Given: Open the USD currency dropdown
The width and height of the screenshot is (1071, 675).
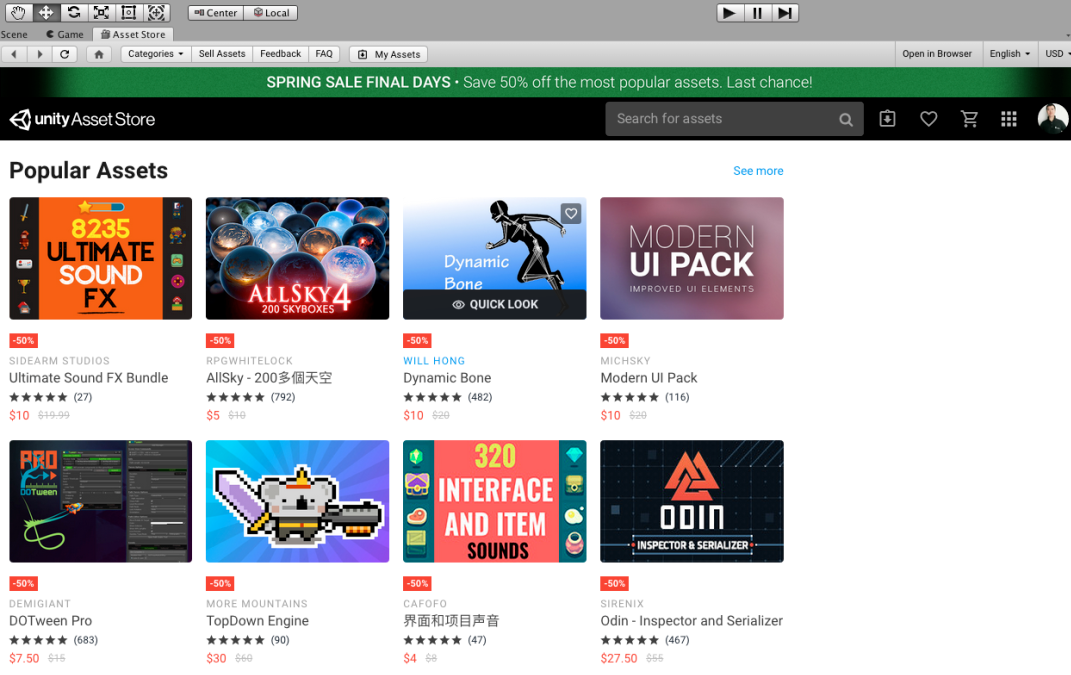Looking at the screenshot, I should point(1057,54).
